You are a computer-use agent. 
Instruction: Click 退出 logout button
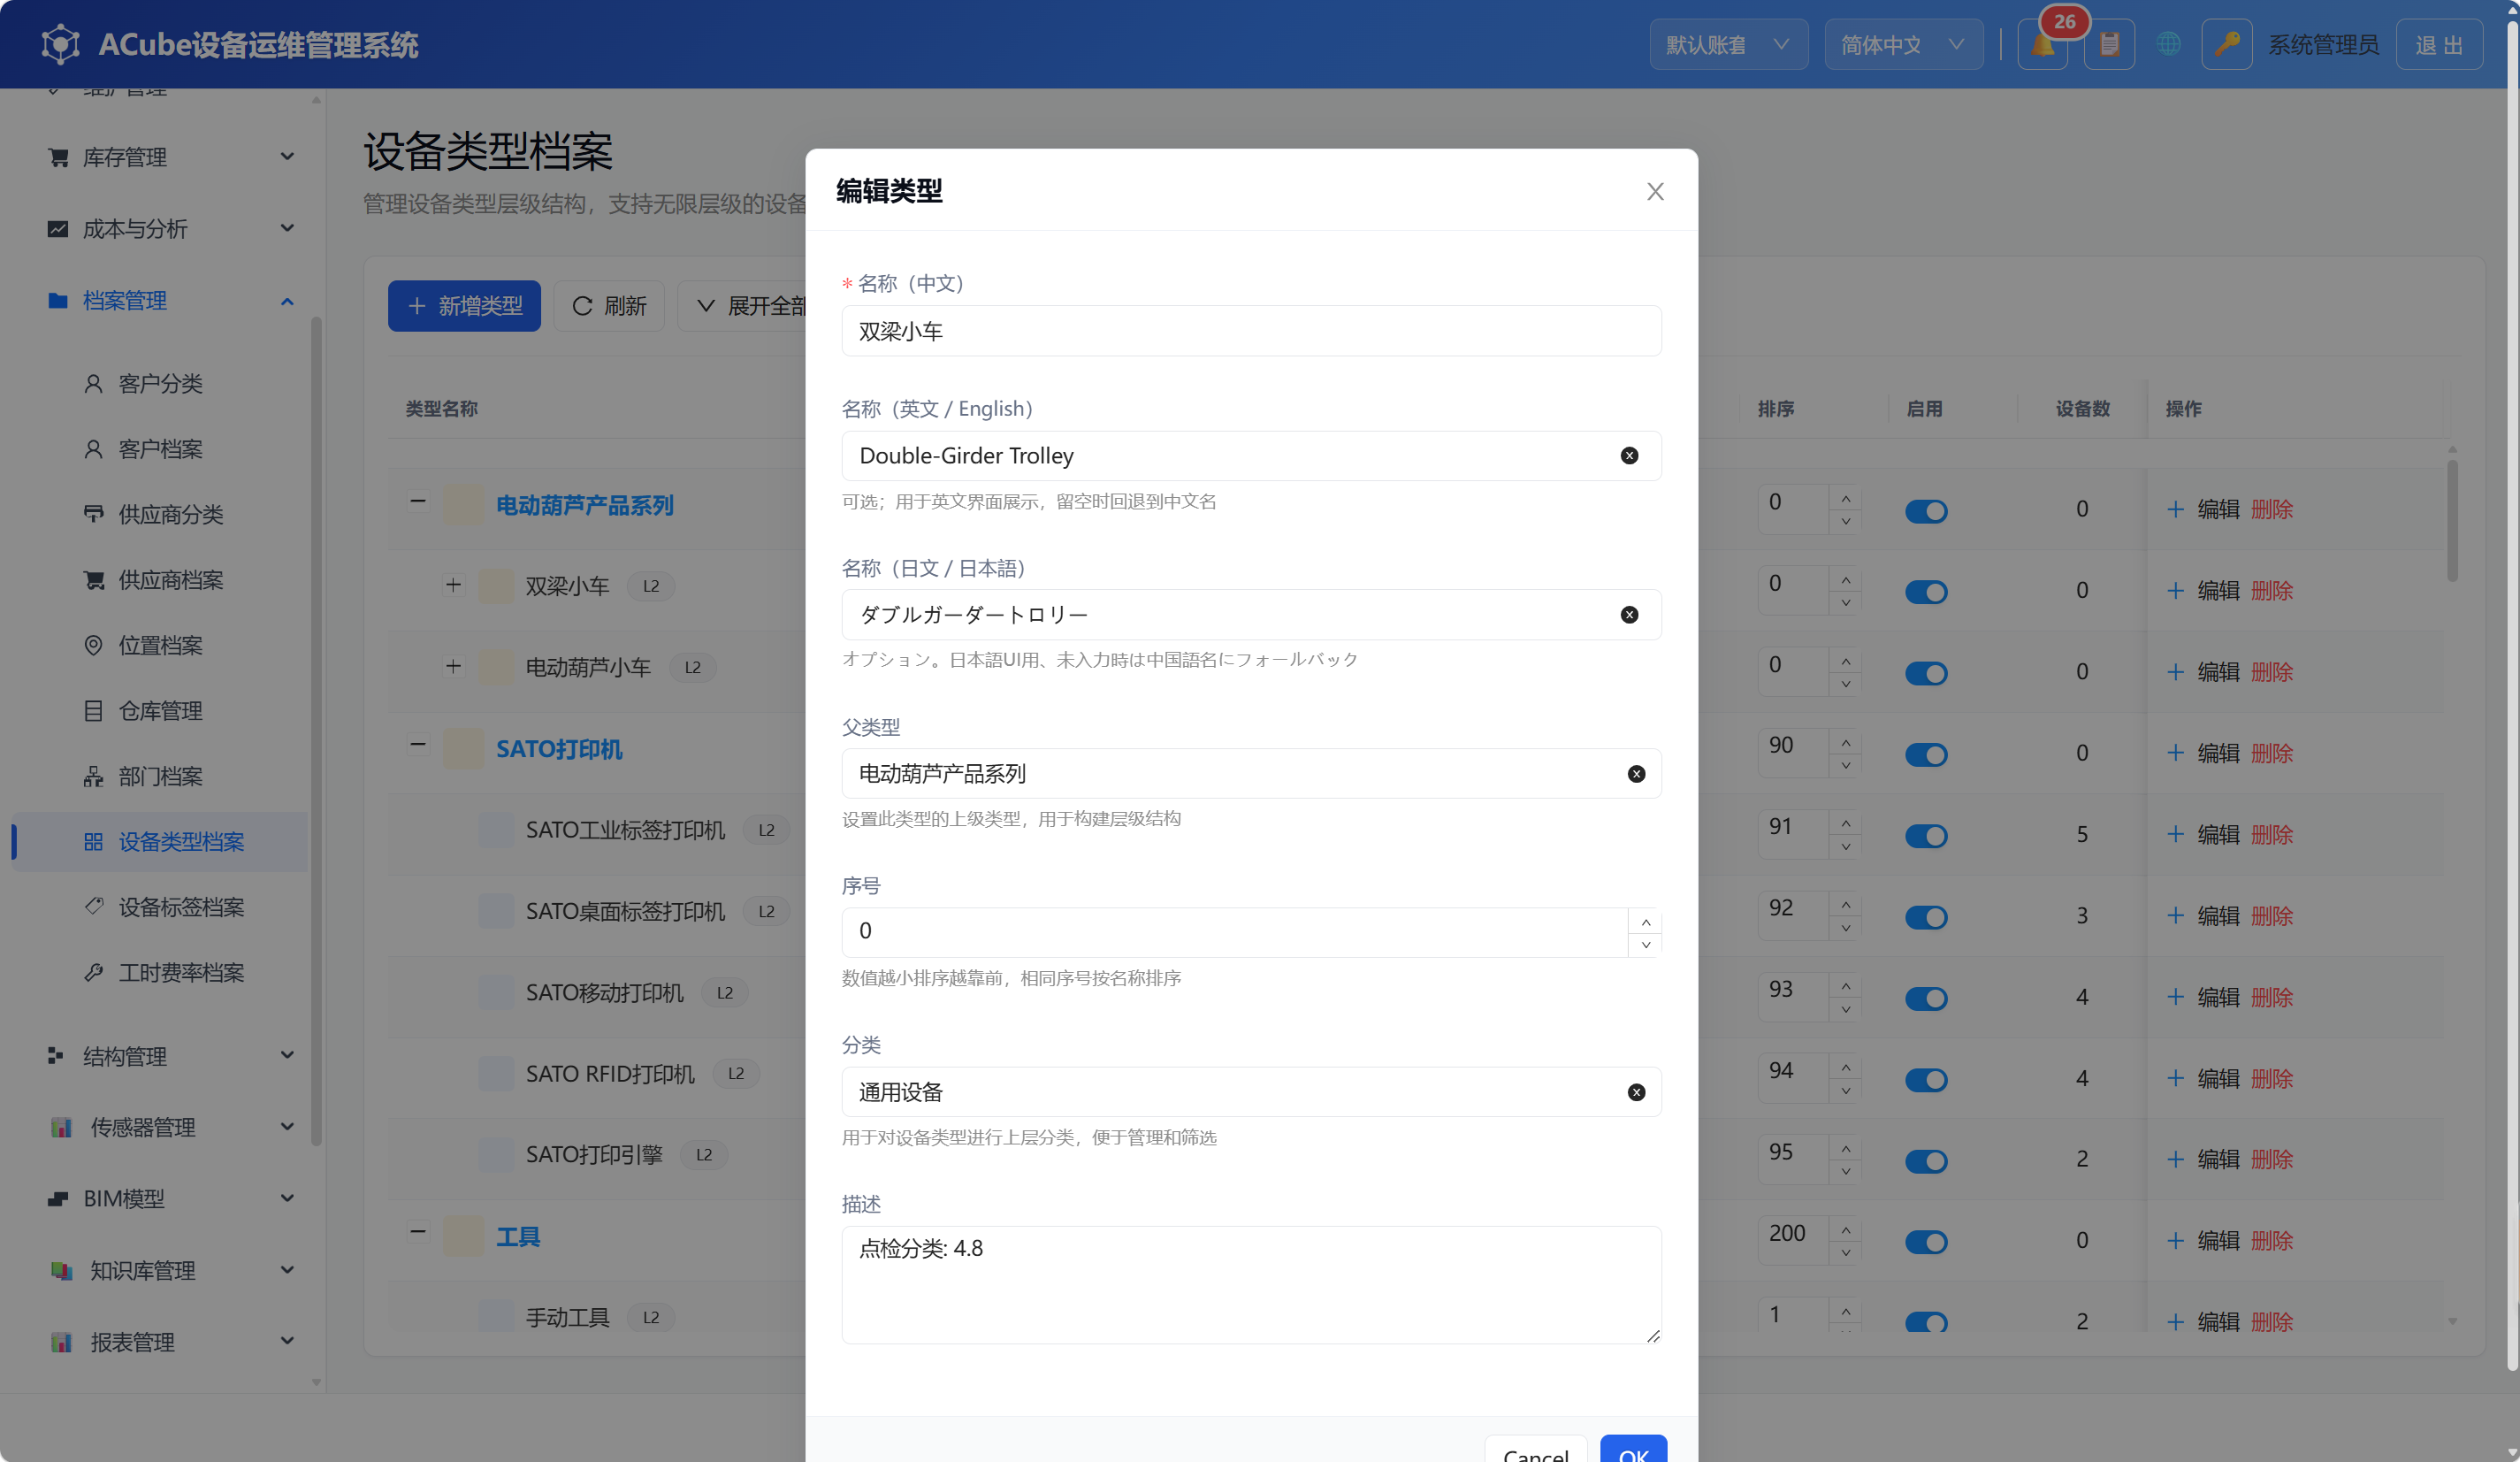pos(2439,45)
